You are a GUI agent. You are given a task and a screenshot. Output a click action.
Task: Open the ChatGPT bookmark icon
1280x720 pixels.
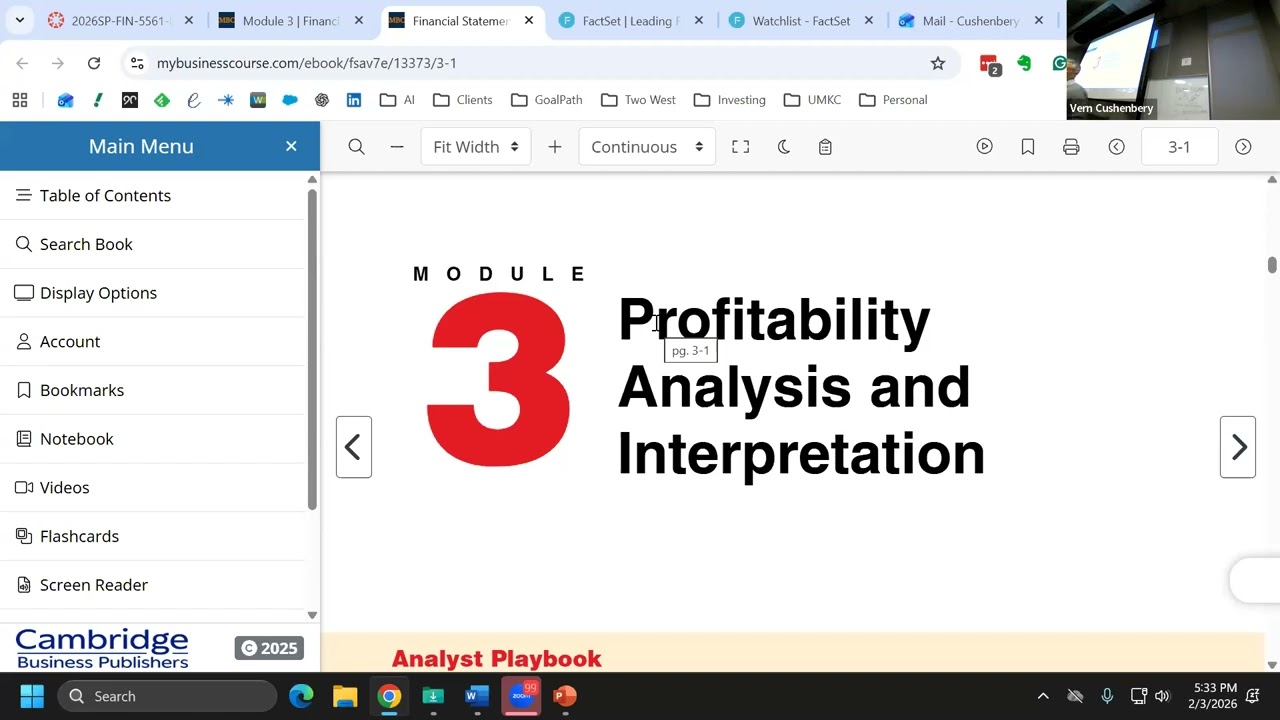(322, 100)
